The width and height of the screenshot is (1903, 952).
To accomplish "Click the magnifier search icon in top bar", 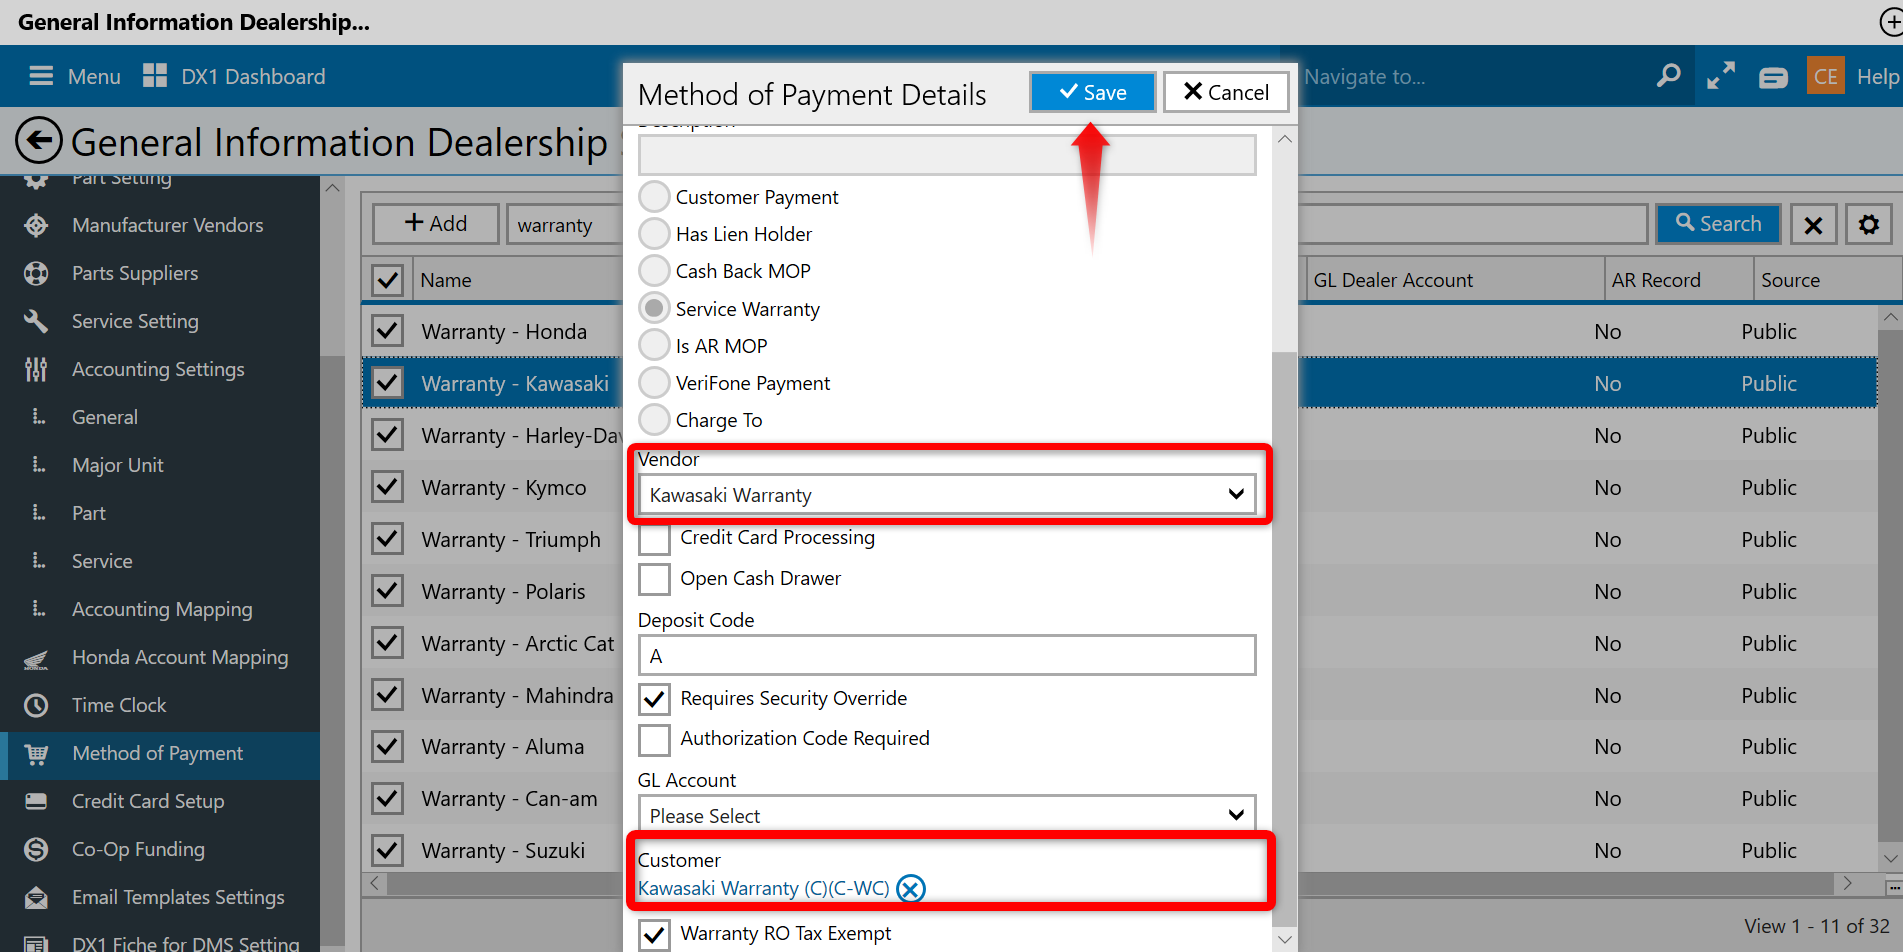I will 1668,76.
